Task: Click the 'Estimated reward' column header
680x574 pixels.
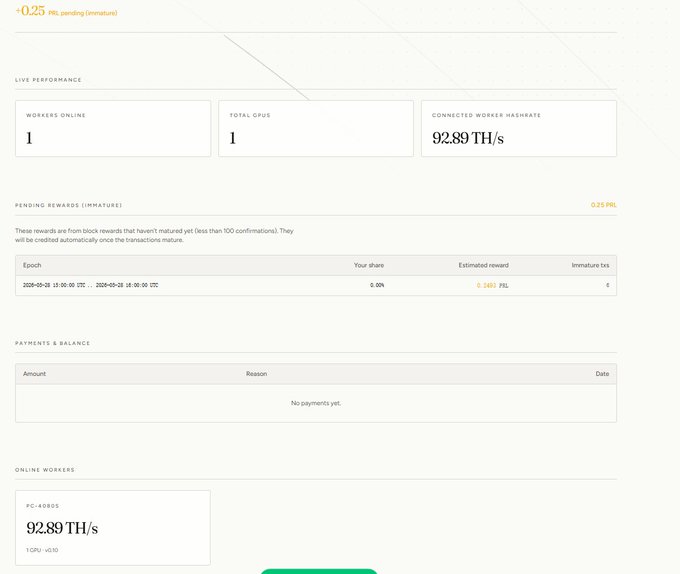Action: [x=484, y=265]
